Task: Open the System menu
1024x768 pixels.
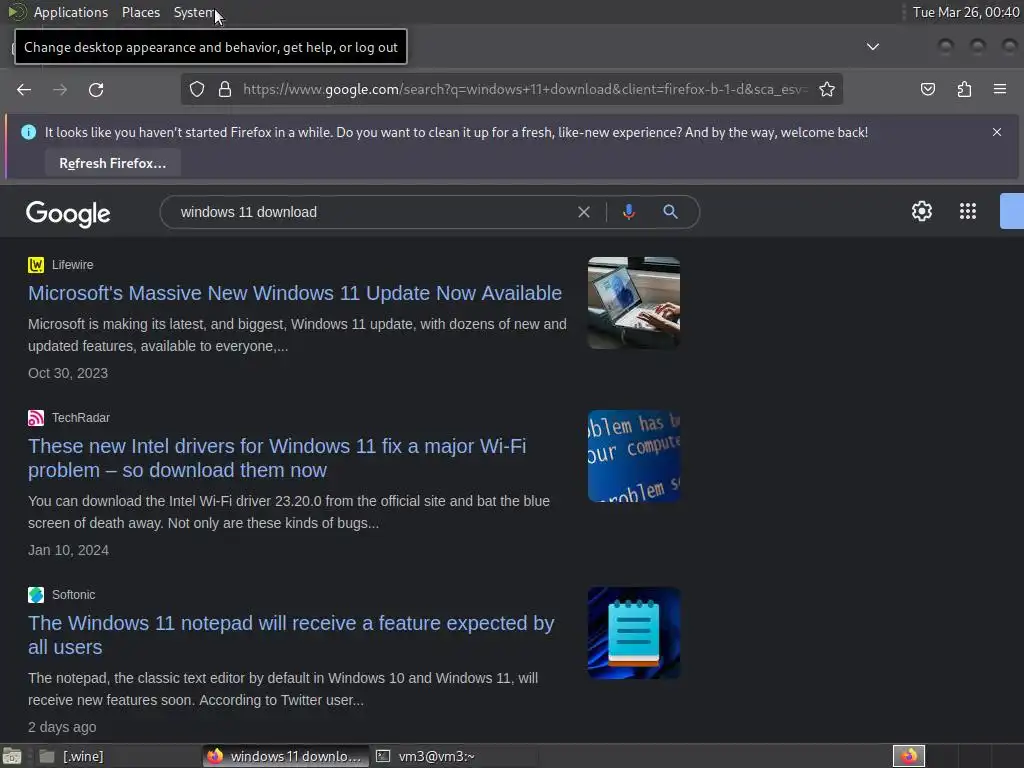Action: point(194,12)
